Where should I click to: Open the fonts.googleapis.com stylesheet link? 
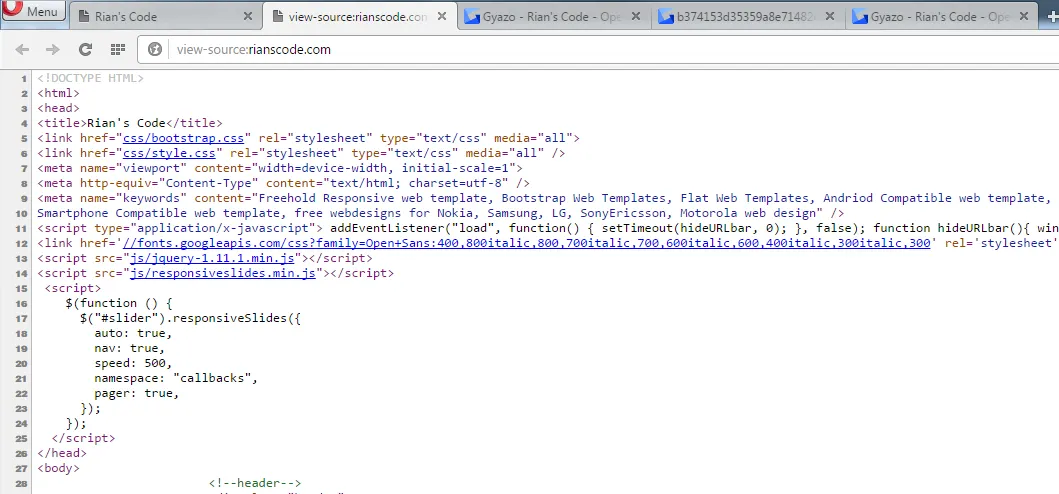[x=526, y=243]
